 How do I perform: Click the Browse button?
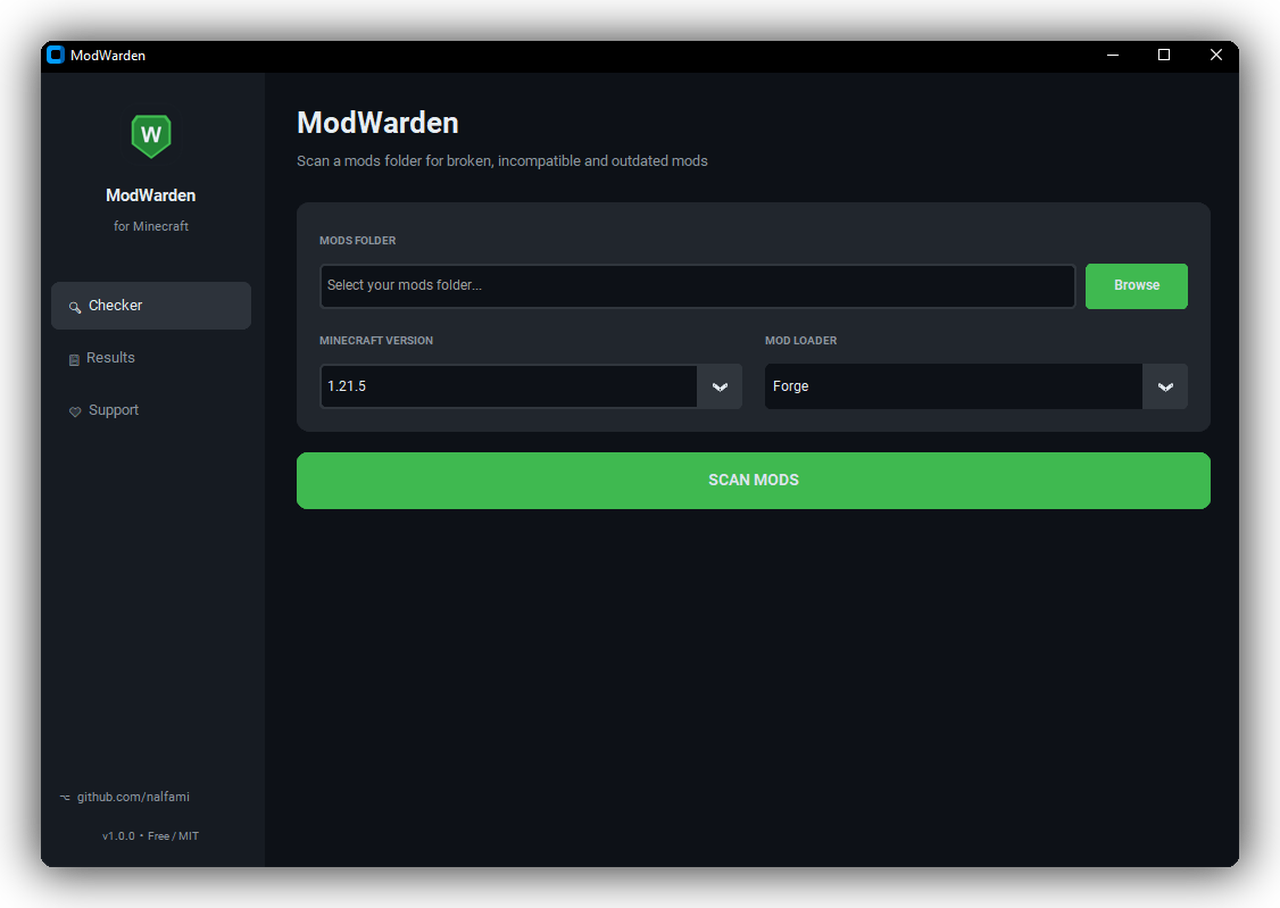pyautogui.click(x=1137, y=286)
